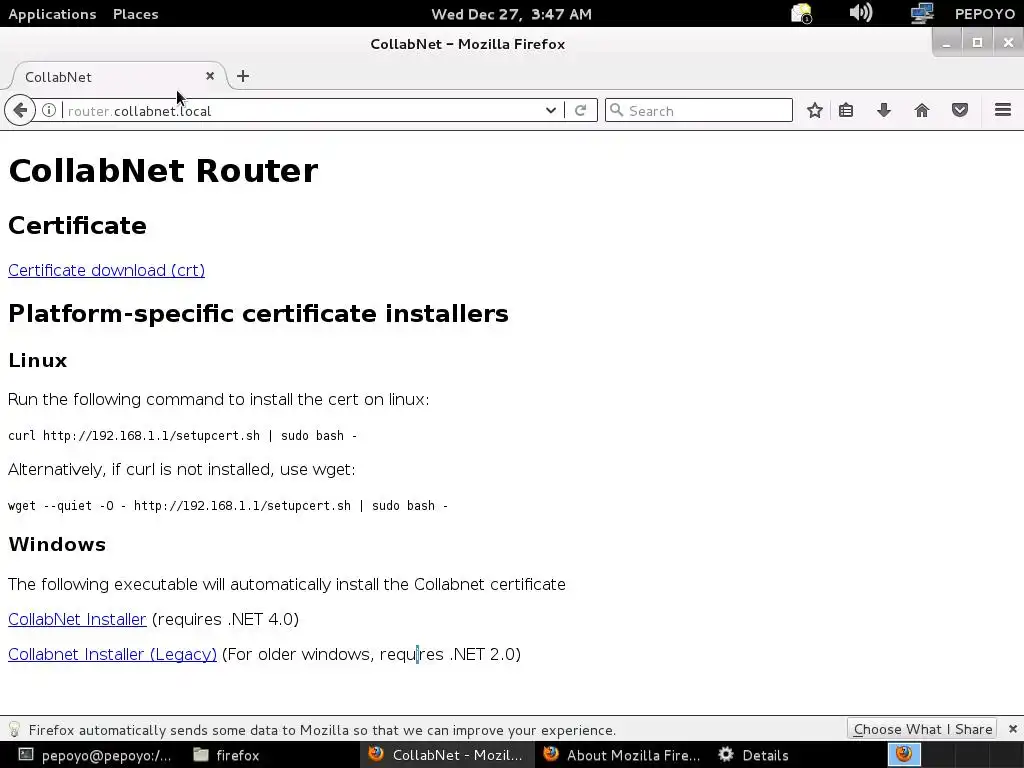Click the CollabNet Router heading
Screen dimensions: 1024x768
tap(163, 170)
